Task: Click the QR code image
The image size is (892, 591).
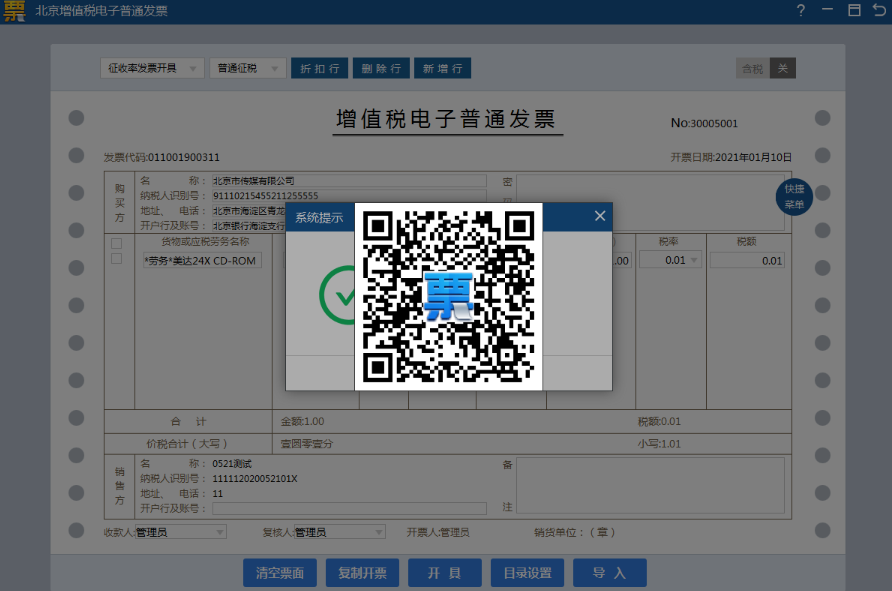Action: click(448, 296)
